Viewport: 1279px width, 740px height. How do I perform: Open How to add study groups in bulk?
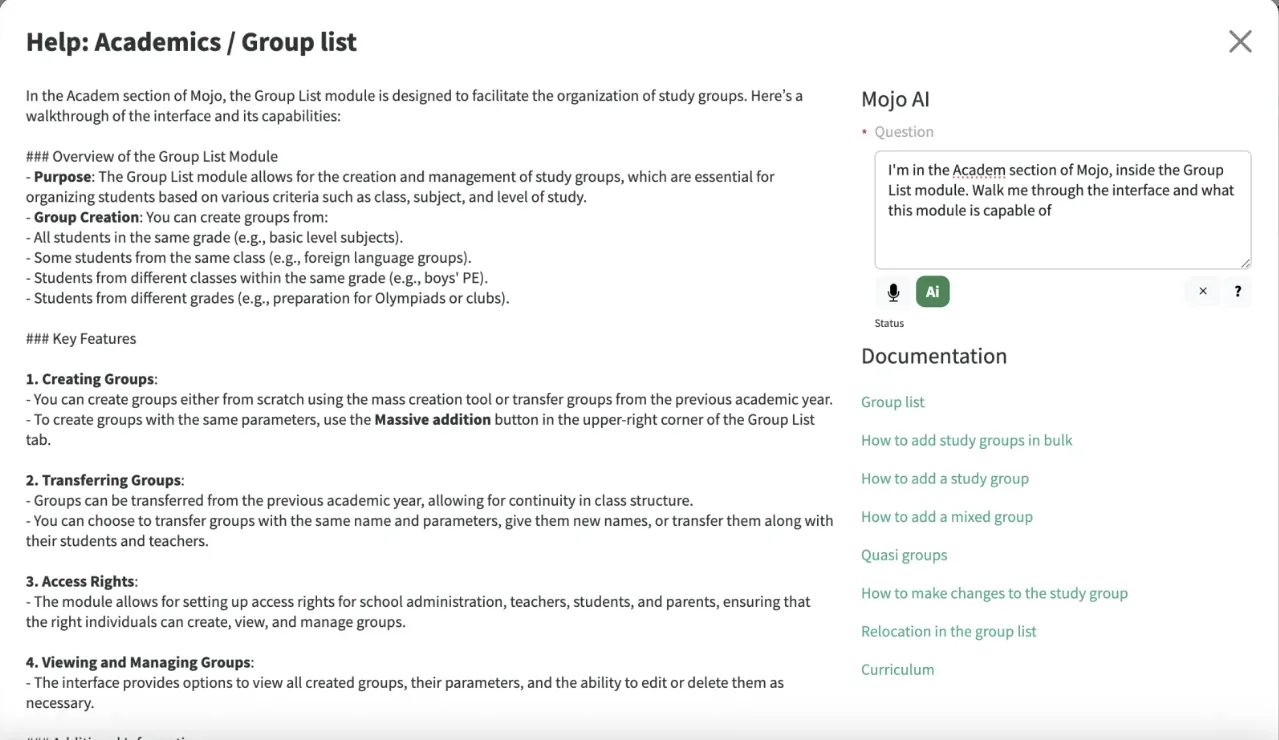coord(966,440)
